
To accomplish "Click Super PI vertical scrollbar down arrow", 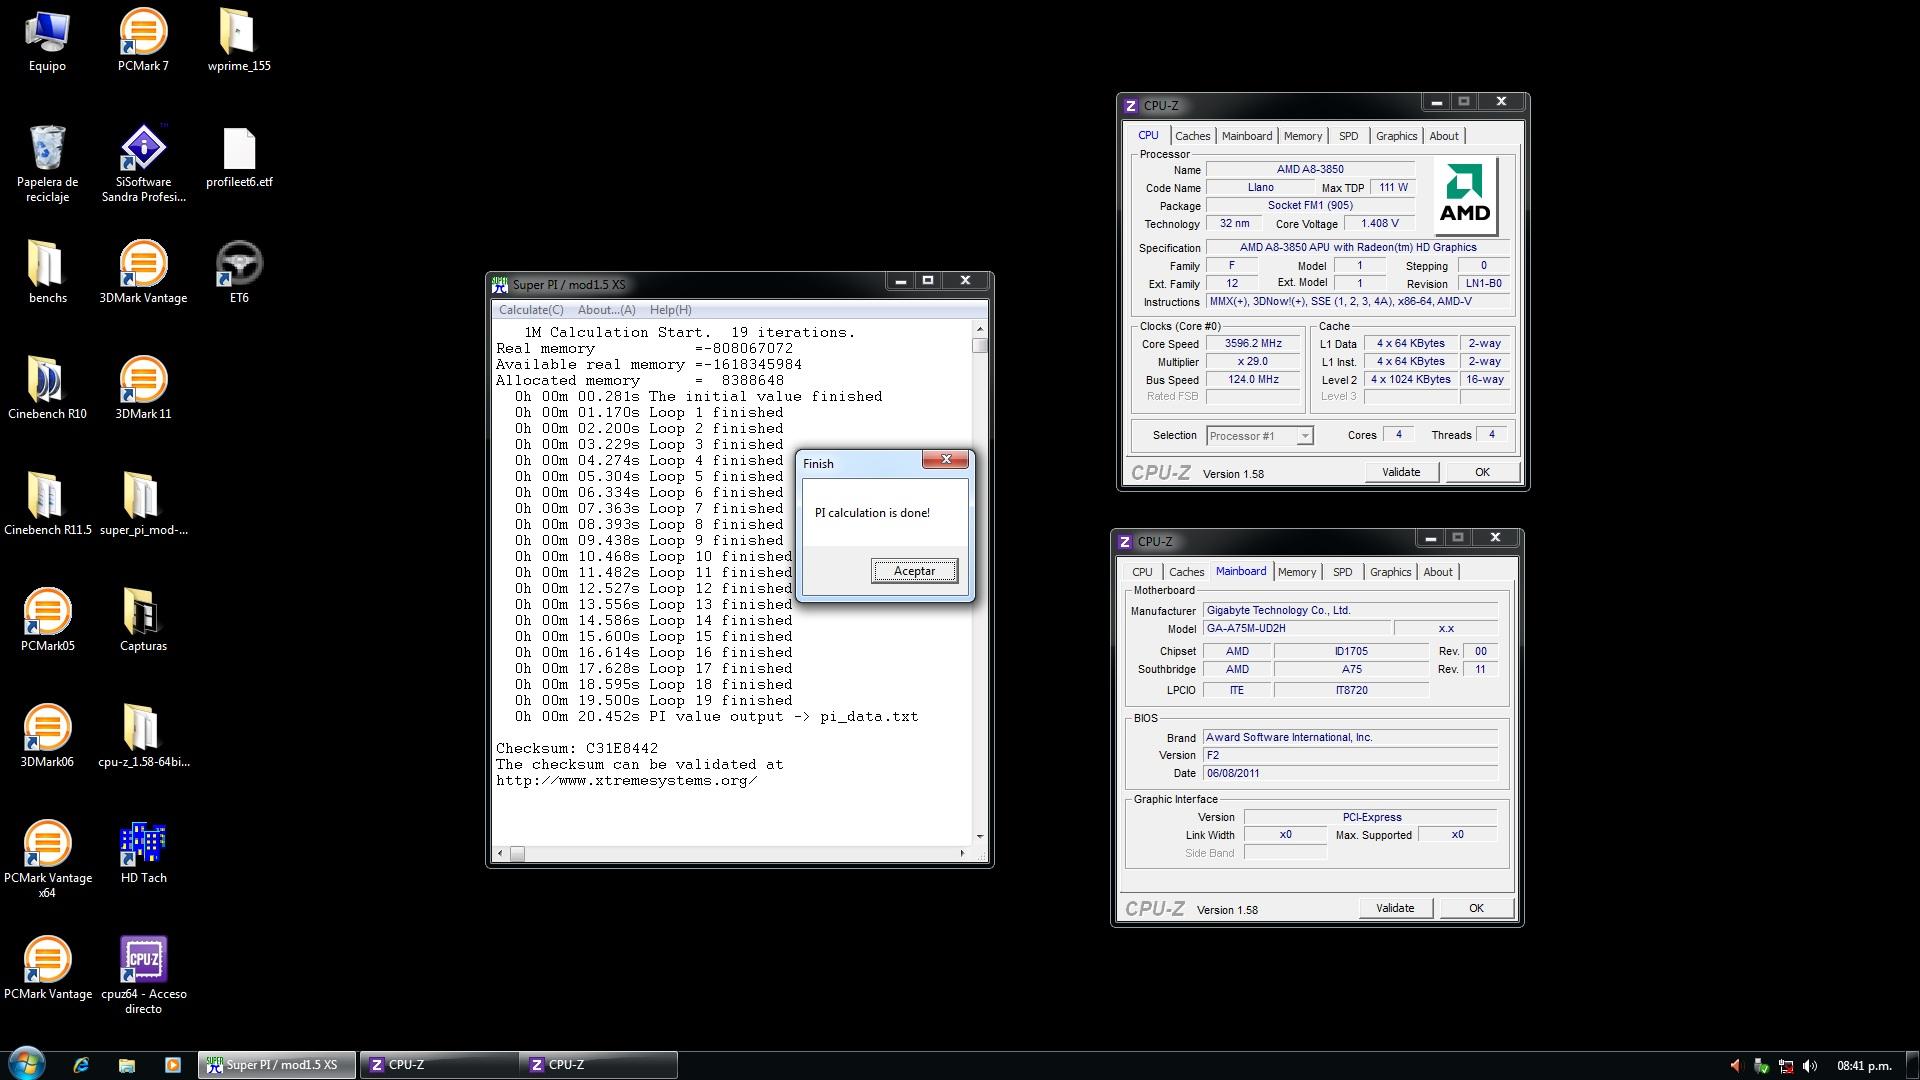I will coord(979,836).
